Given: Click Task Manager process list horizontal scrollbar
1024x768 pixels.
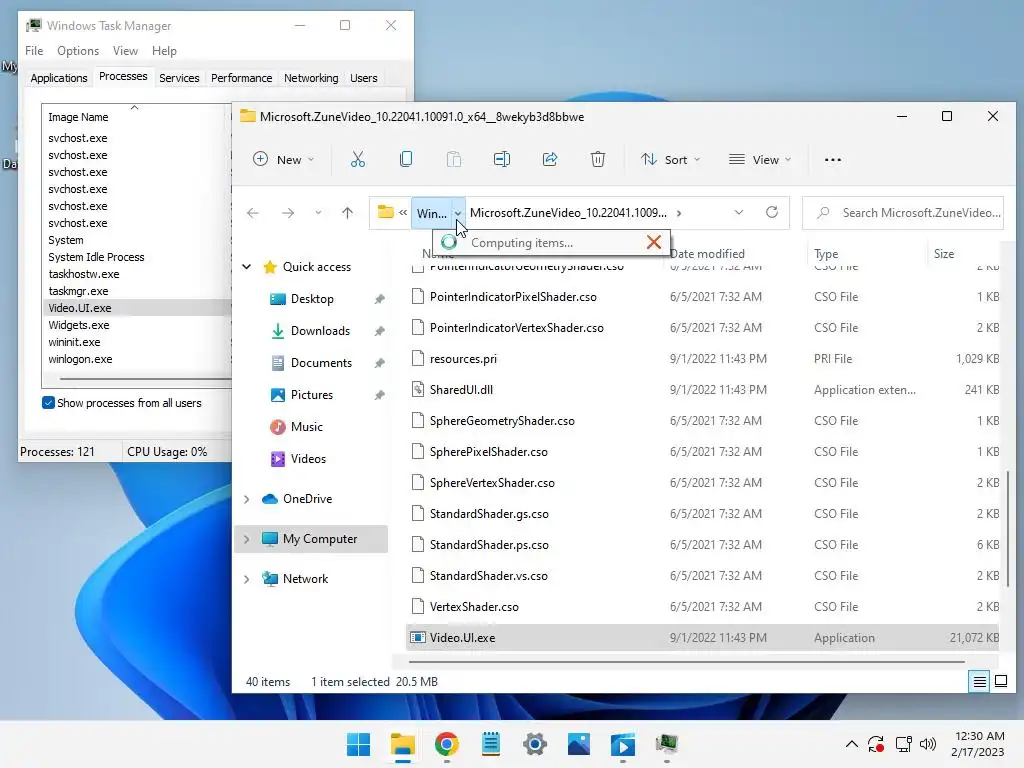Looking at the screenshot, I should point(145,379).
